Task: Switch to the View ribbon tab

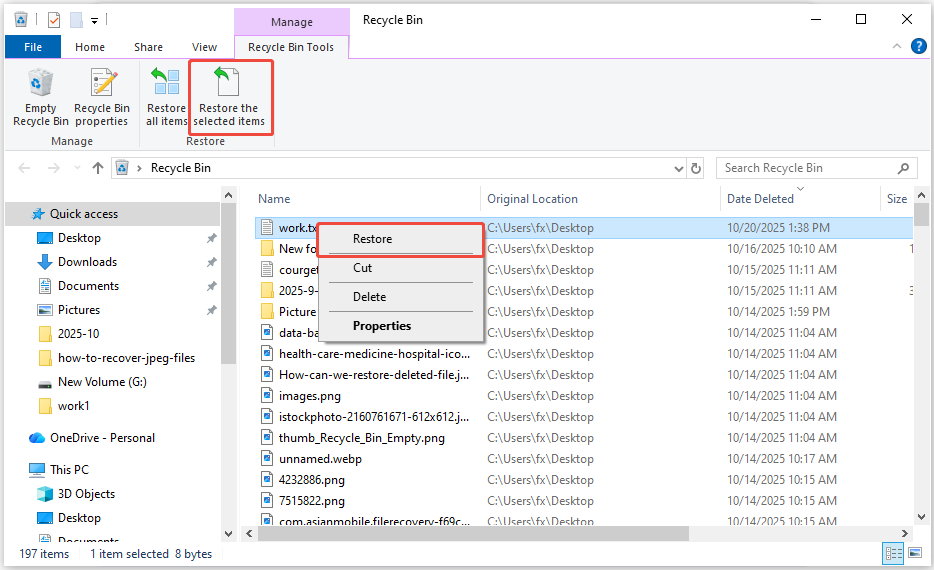Action: [x=204, y=47]
